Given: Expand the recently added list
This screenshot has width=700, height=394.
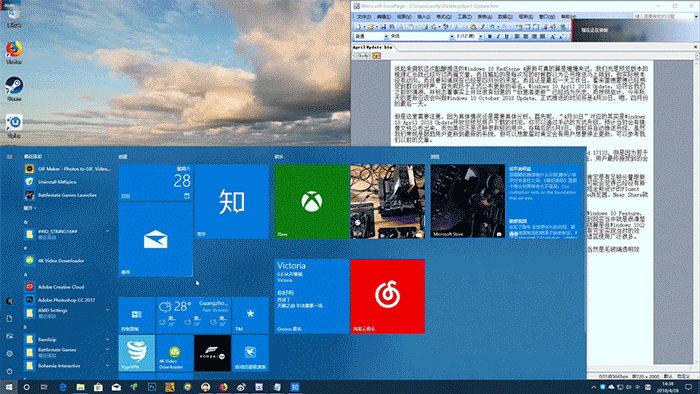Looking at the screenshot, I should click(x=30, y=208).
